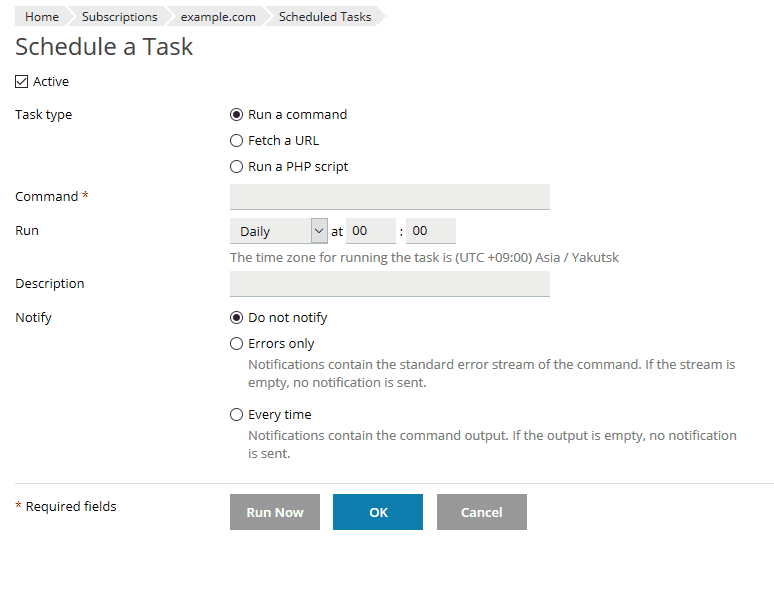This screenshot has width=774, height=590.
Task: Click the OK button
Action: coord(378,512)
